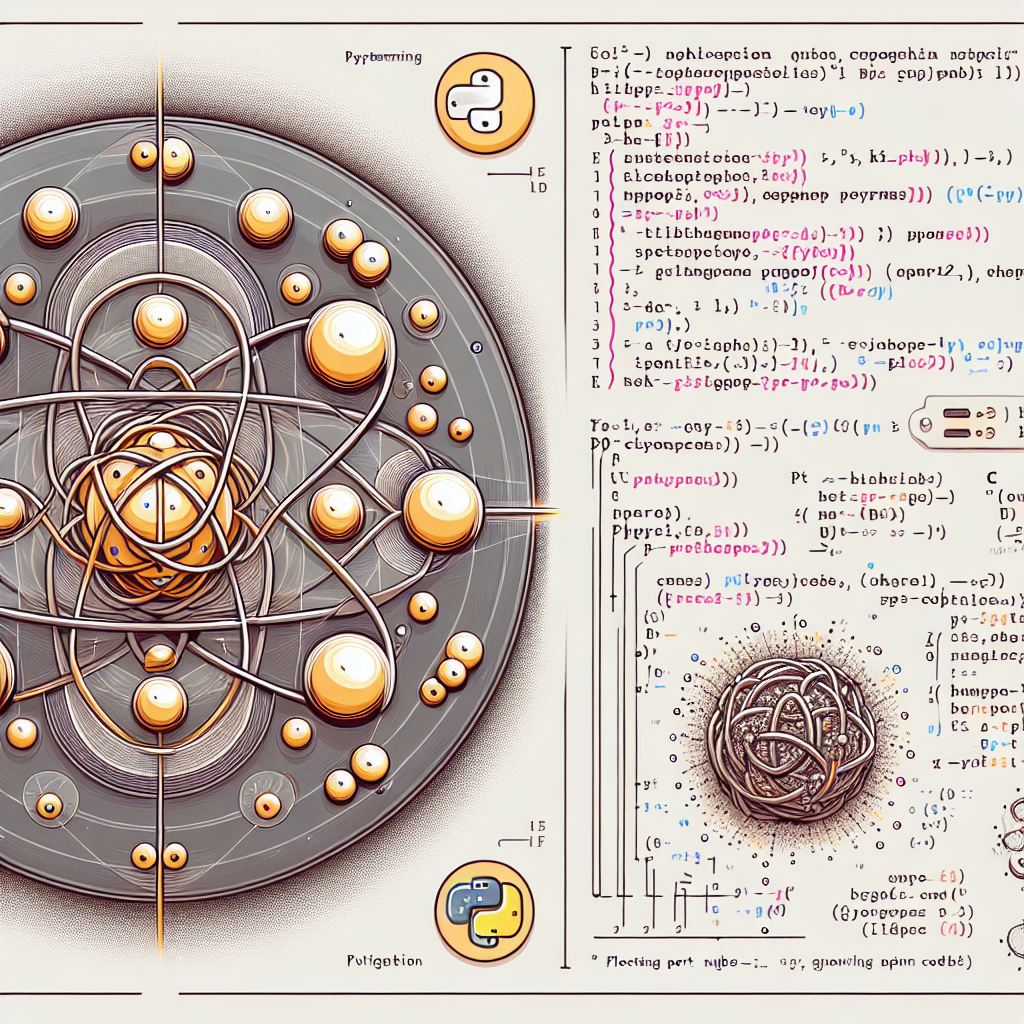Viewport: 1024px width, 1024px height.
Task: Click the "Pyrbeorning" label
Action: (x=383, y=57)
